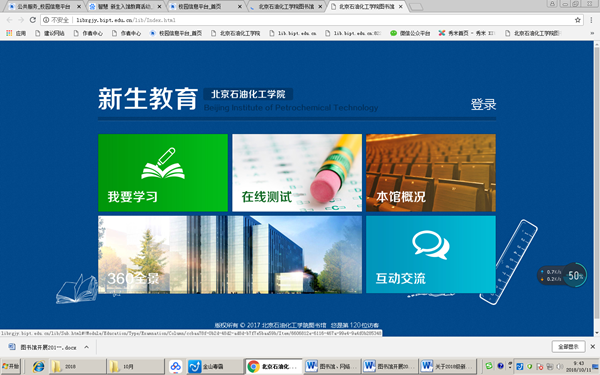Switch to the 公共服务_校园信息平台 tab
This screenshot has width=600, height=375.
(45, 7)
